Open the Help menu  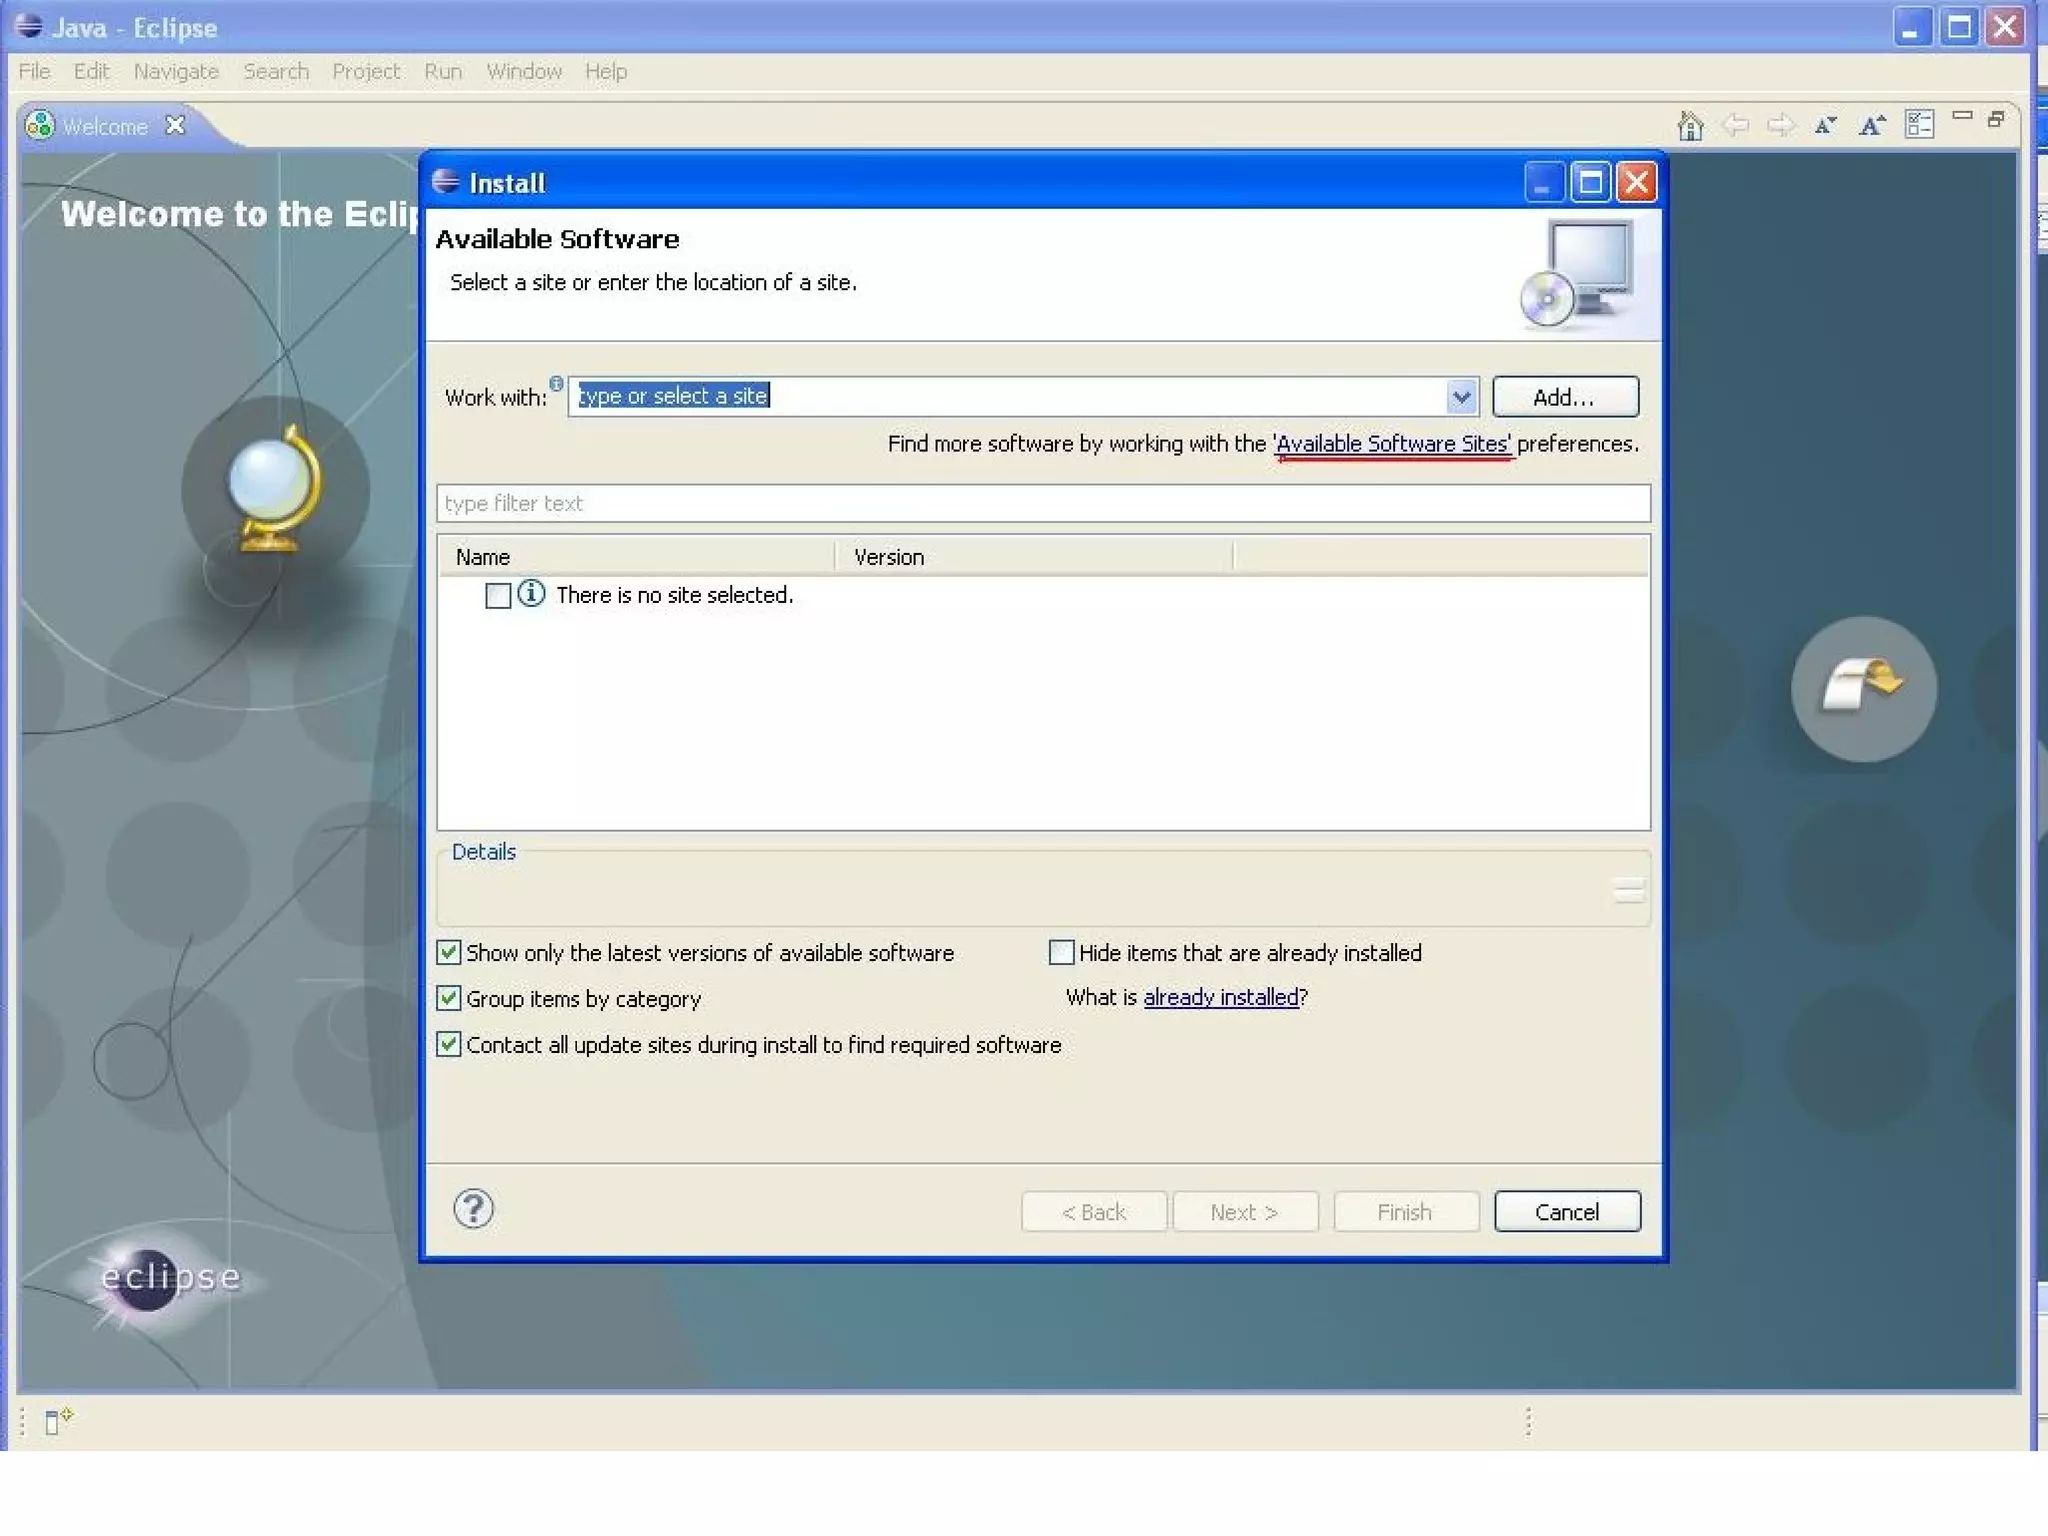click(605, 71)
